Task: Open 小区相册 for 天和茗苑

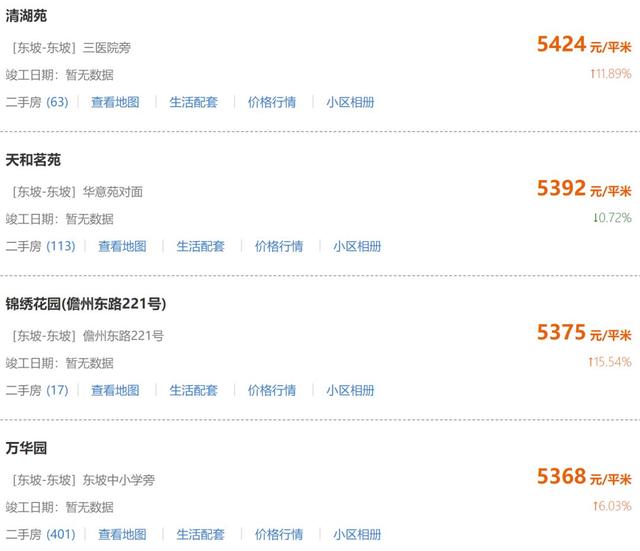Action: (357, 246)
